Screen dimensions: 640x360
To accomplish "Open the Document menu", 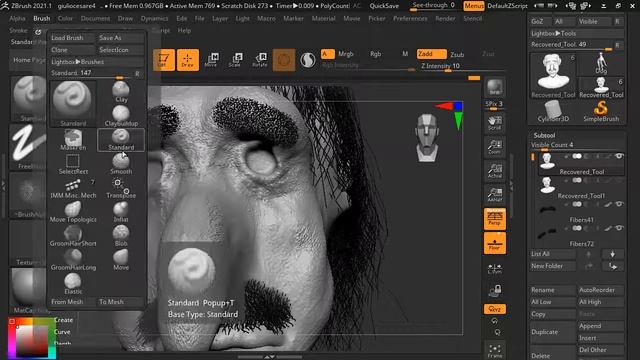I will pos(95,18).
